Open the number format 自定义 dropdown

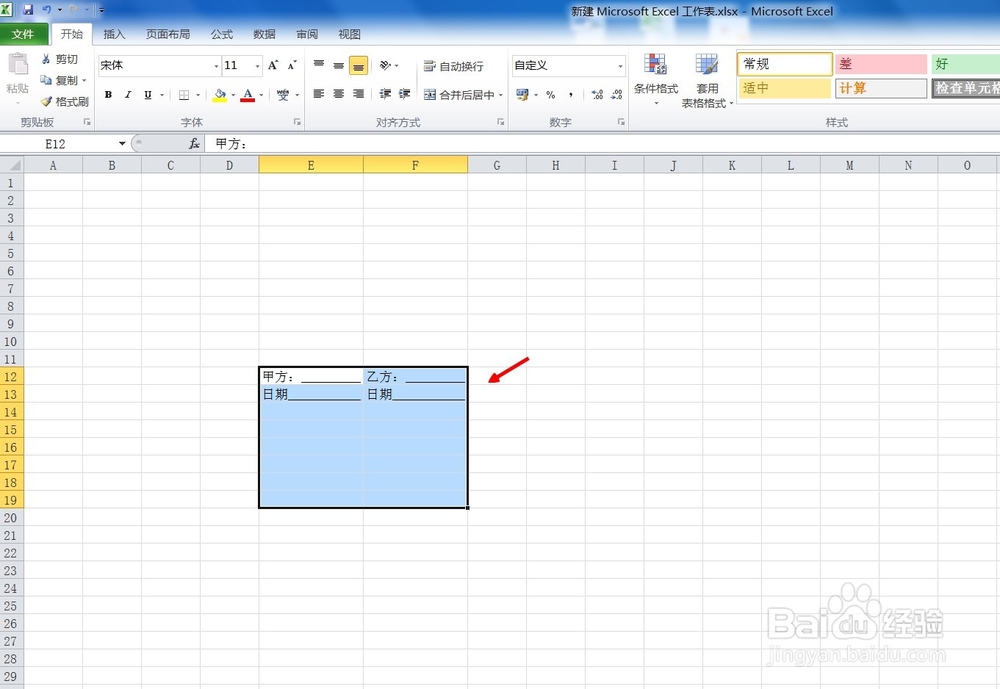click(620, 66)
